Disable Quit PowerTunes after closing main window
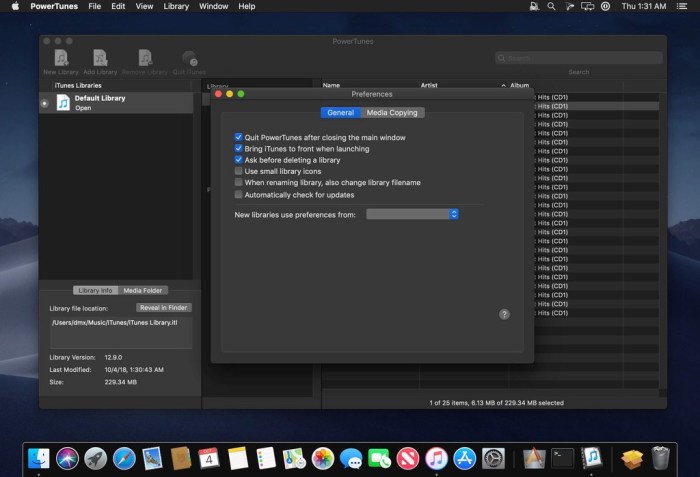 238,137
